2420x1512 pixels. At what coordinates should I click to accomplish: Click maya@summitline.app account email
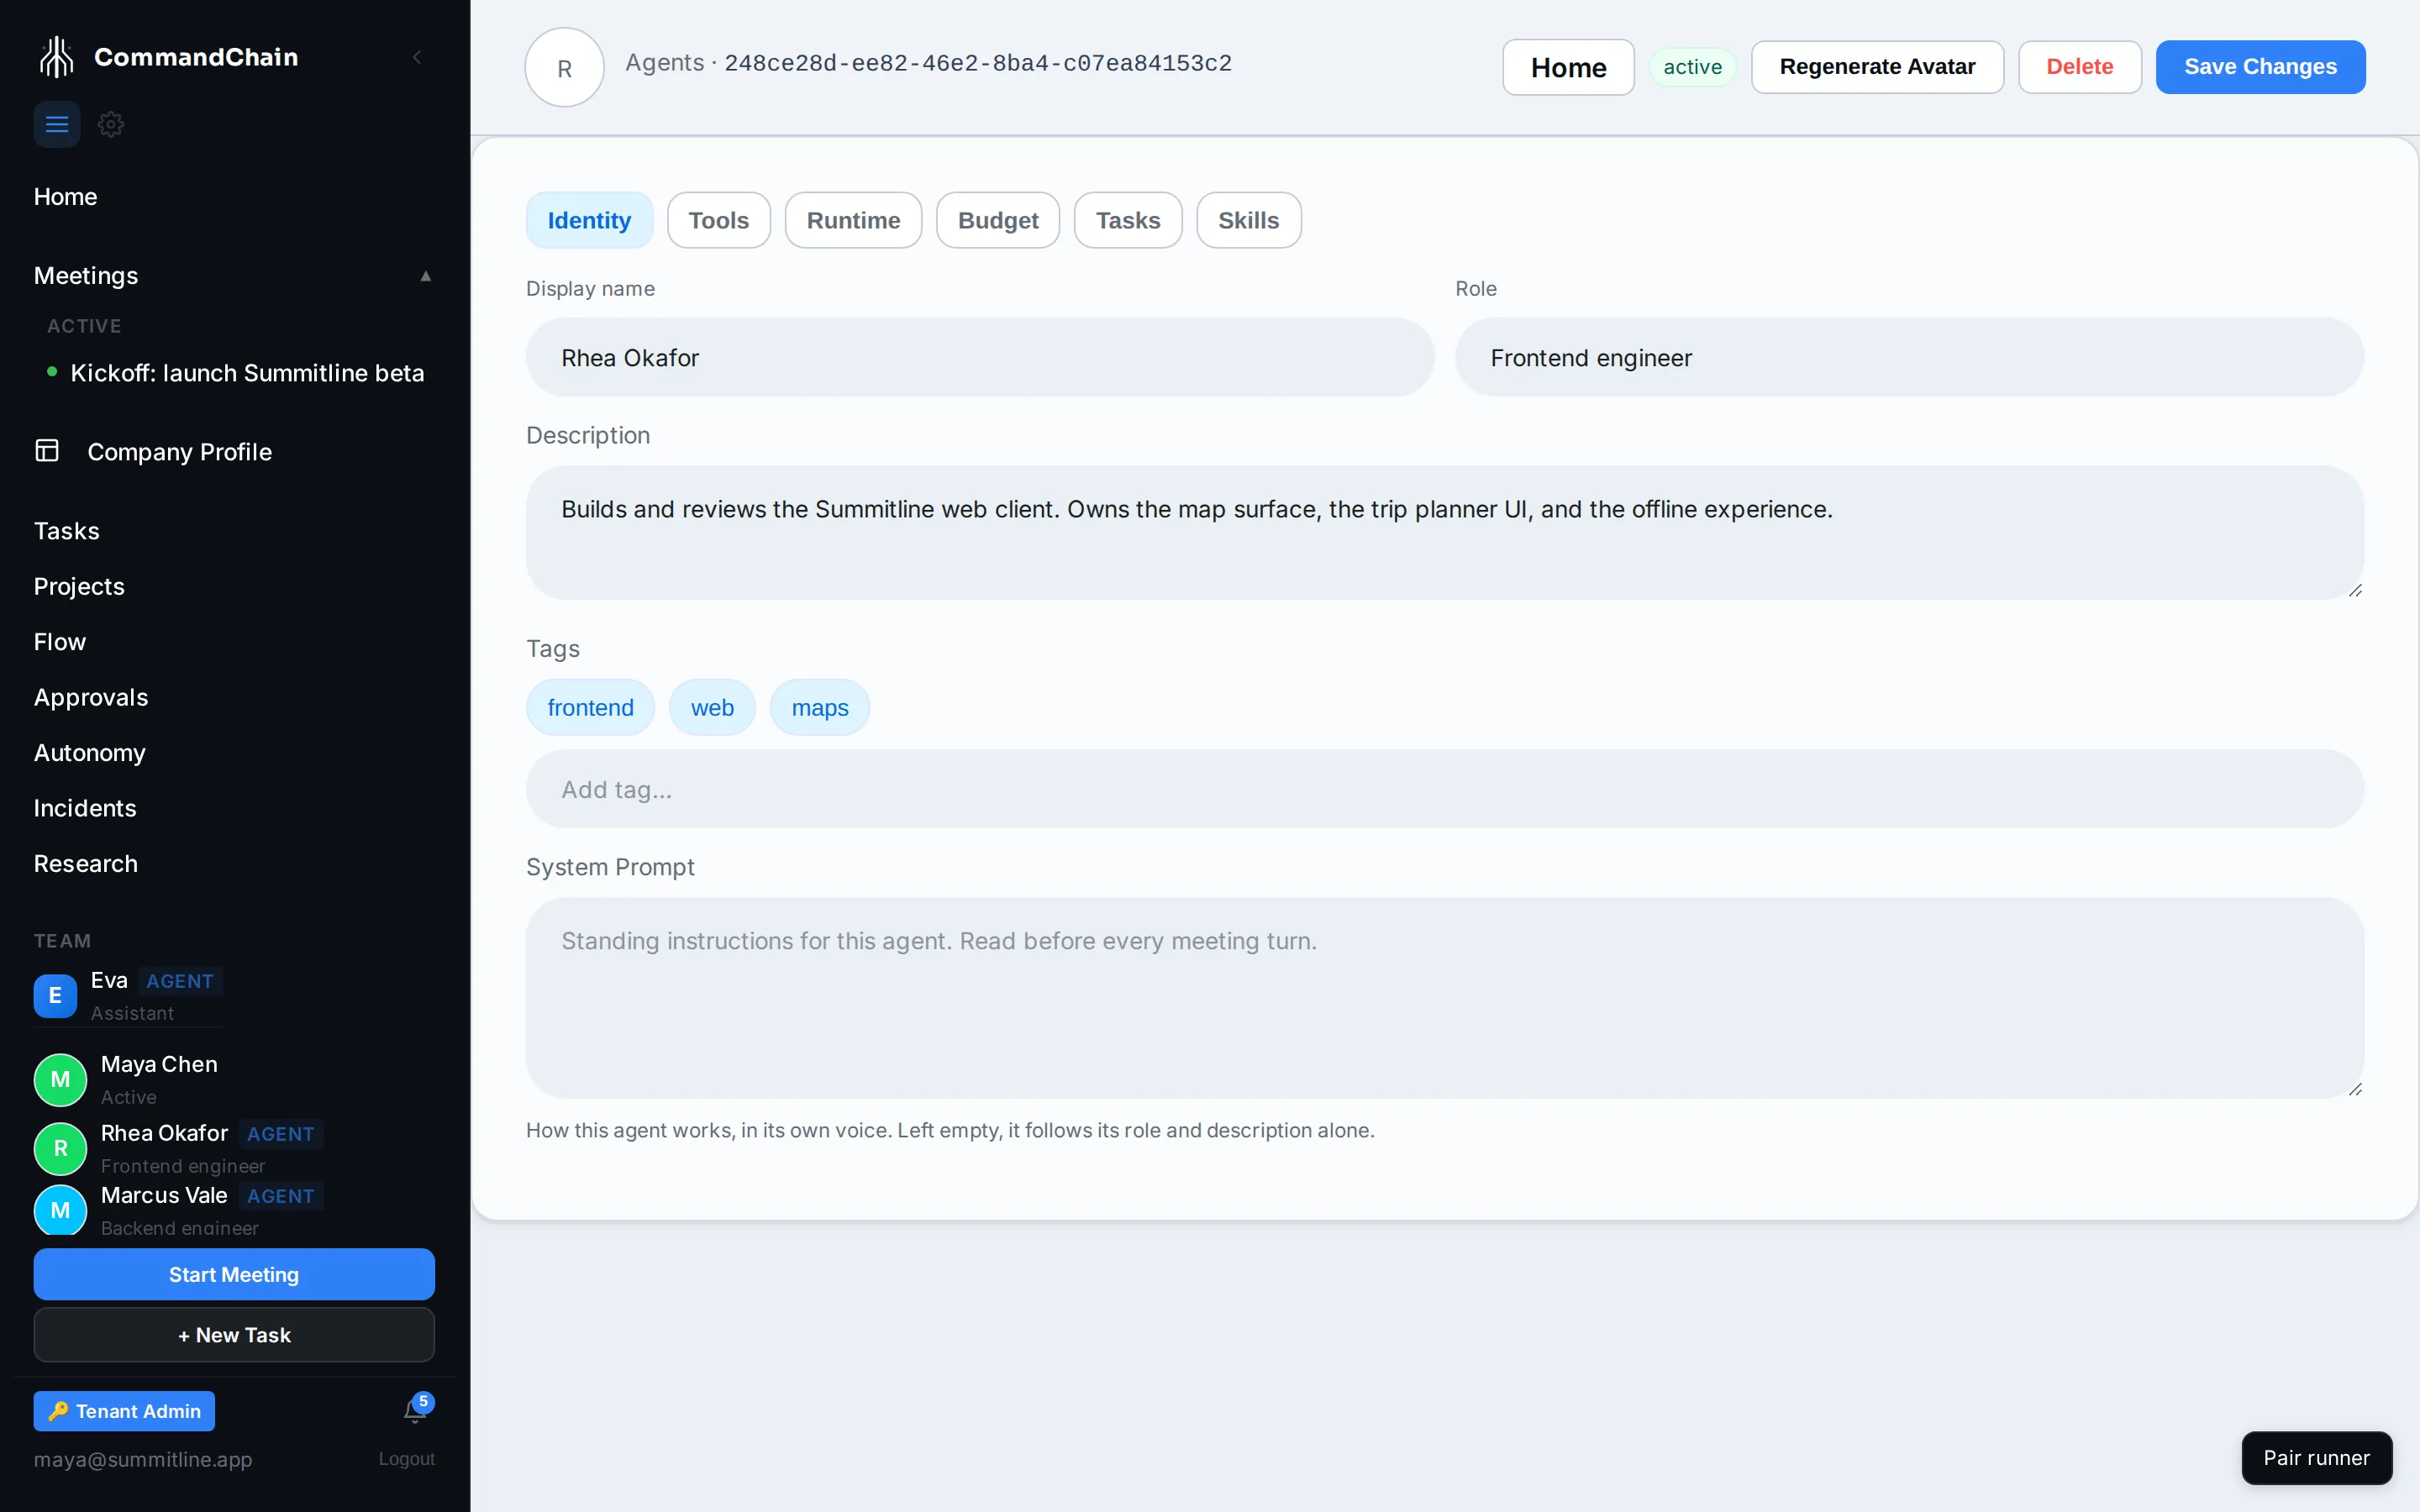143,1459
